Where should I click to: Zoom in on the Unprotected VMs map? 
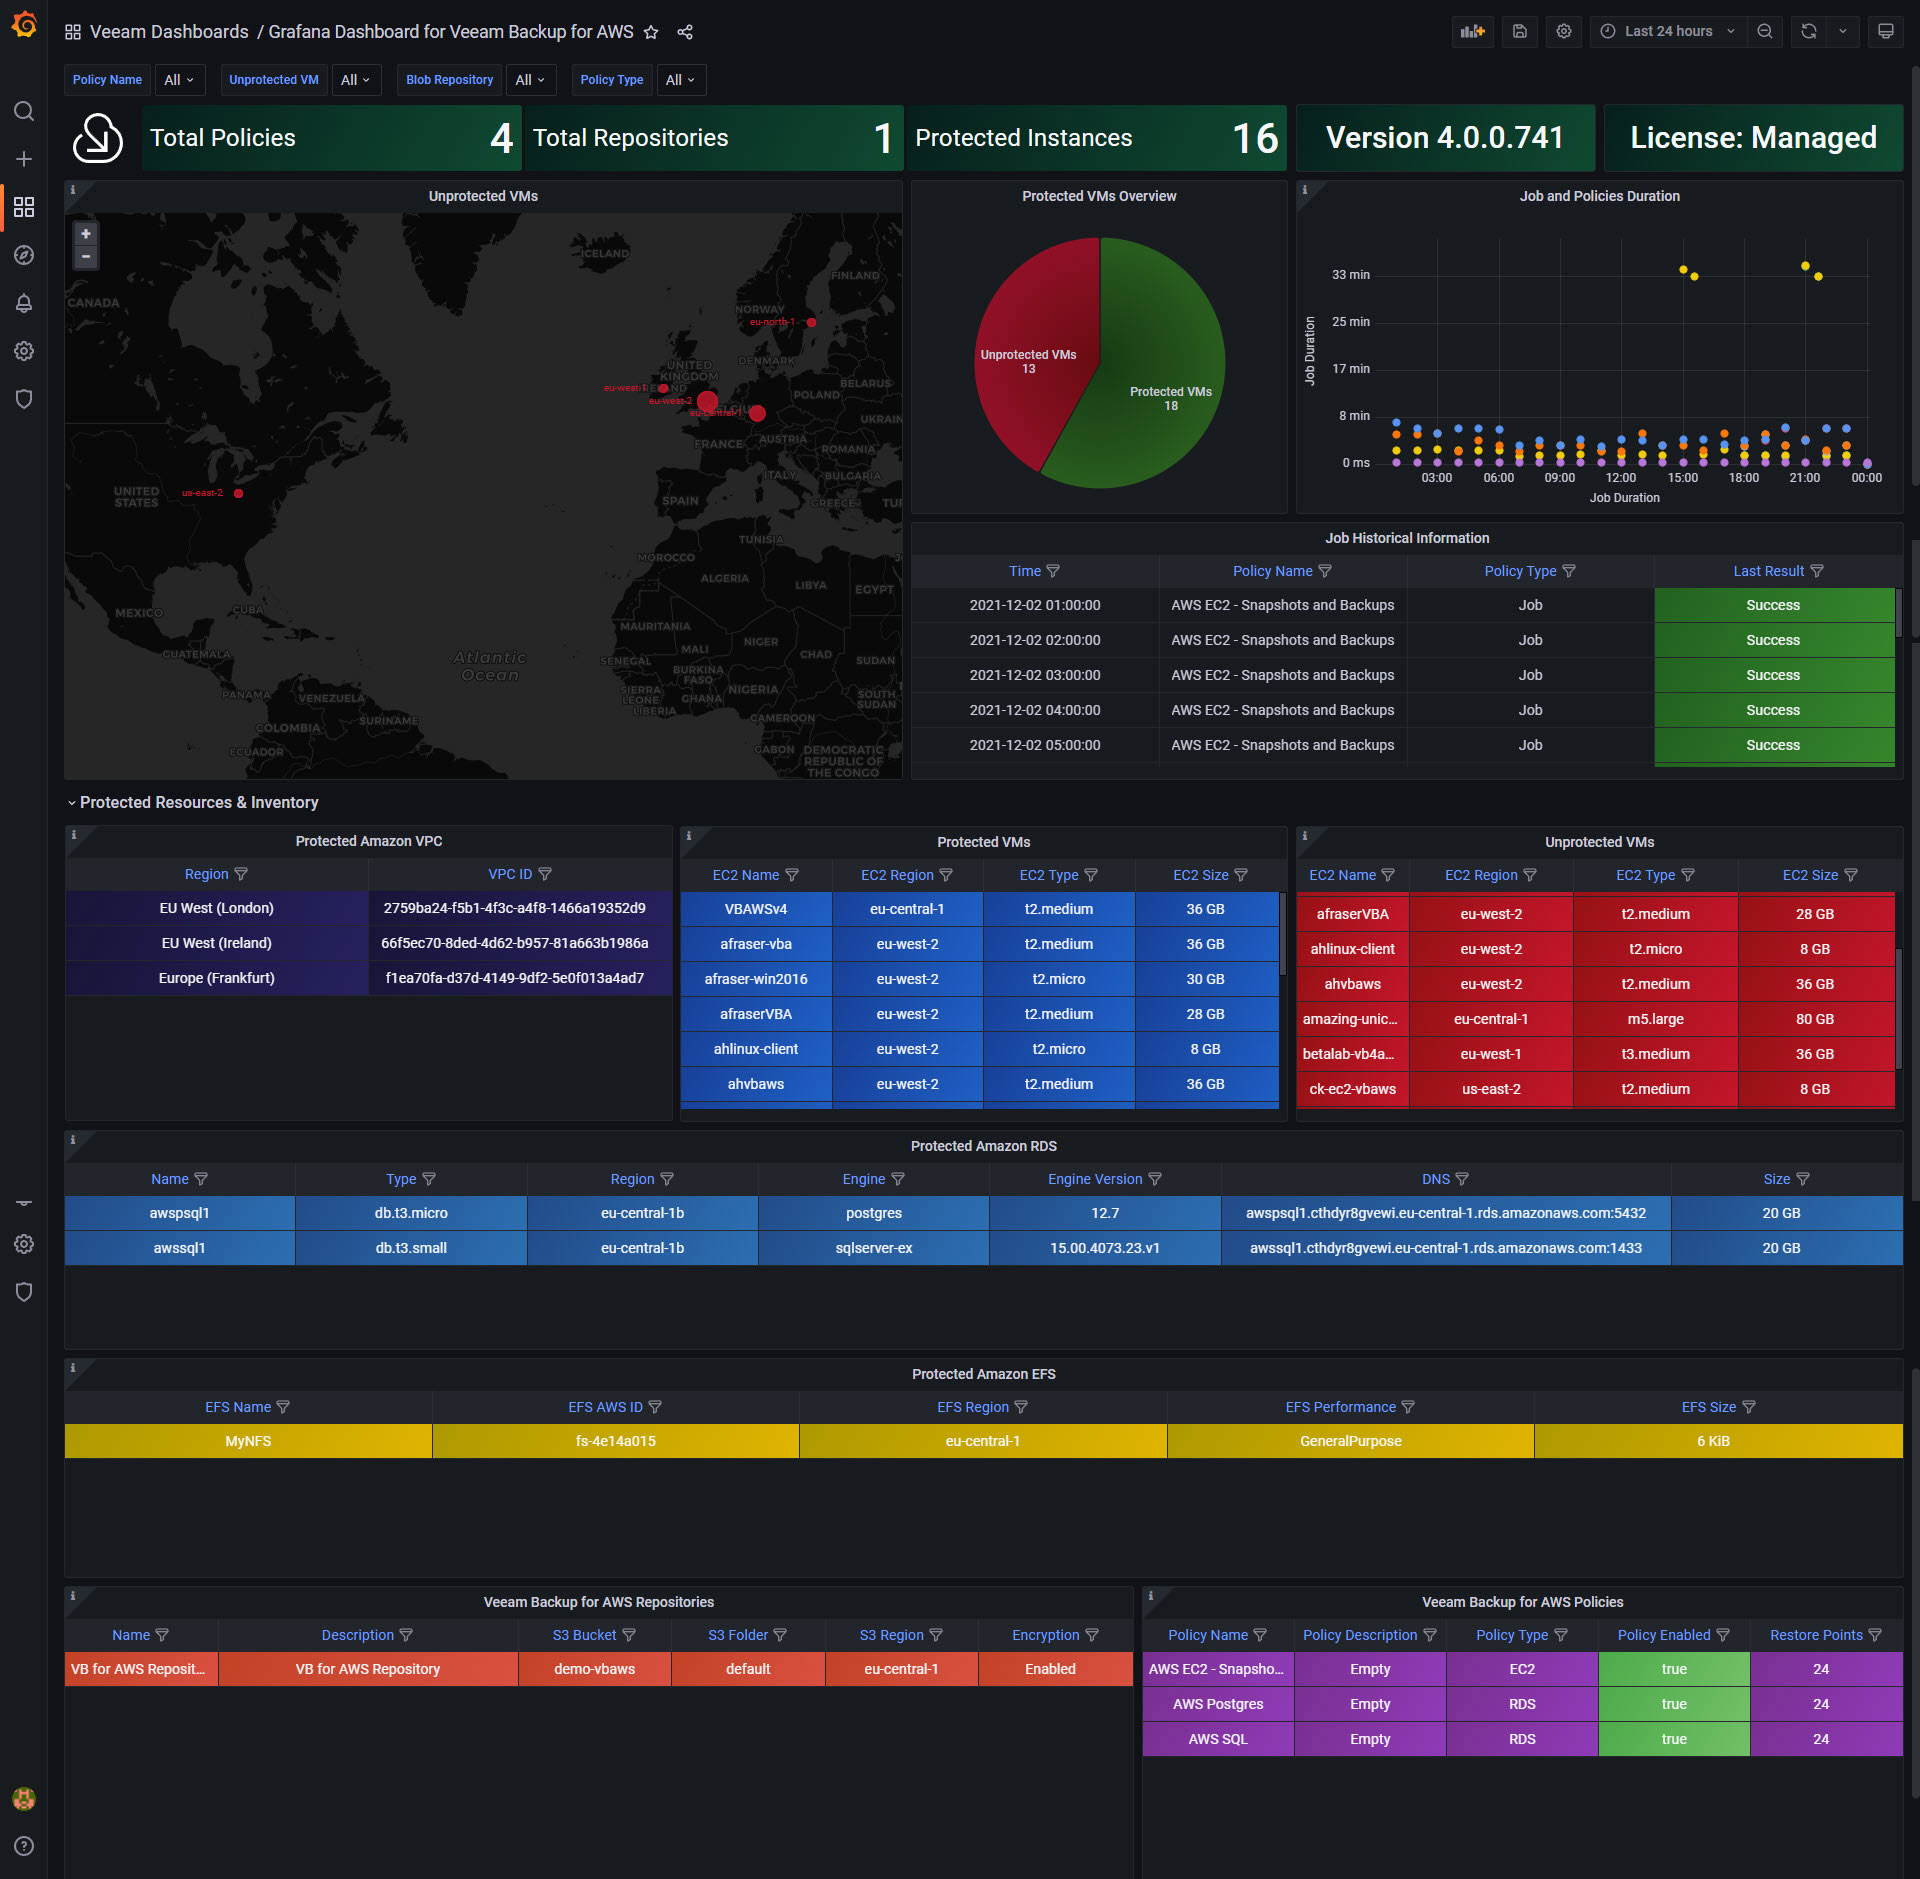click(x=86, y=234)
